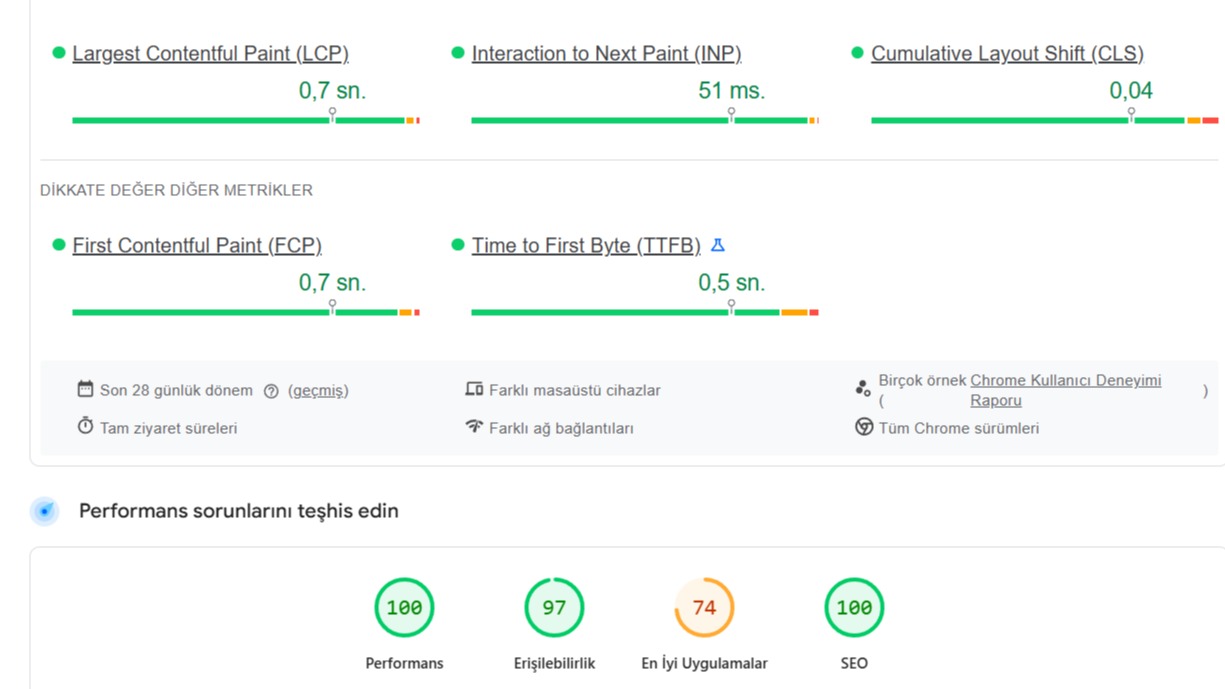Viewport: 1225px width, 689px height.
Task: Select the Erişilebilirlik score gauge showing 97
Action: coord(554,607)
